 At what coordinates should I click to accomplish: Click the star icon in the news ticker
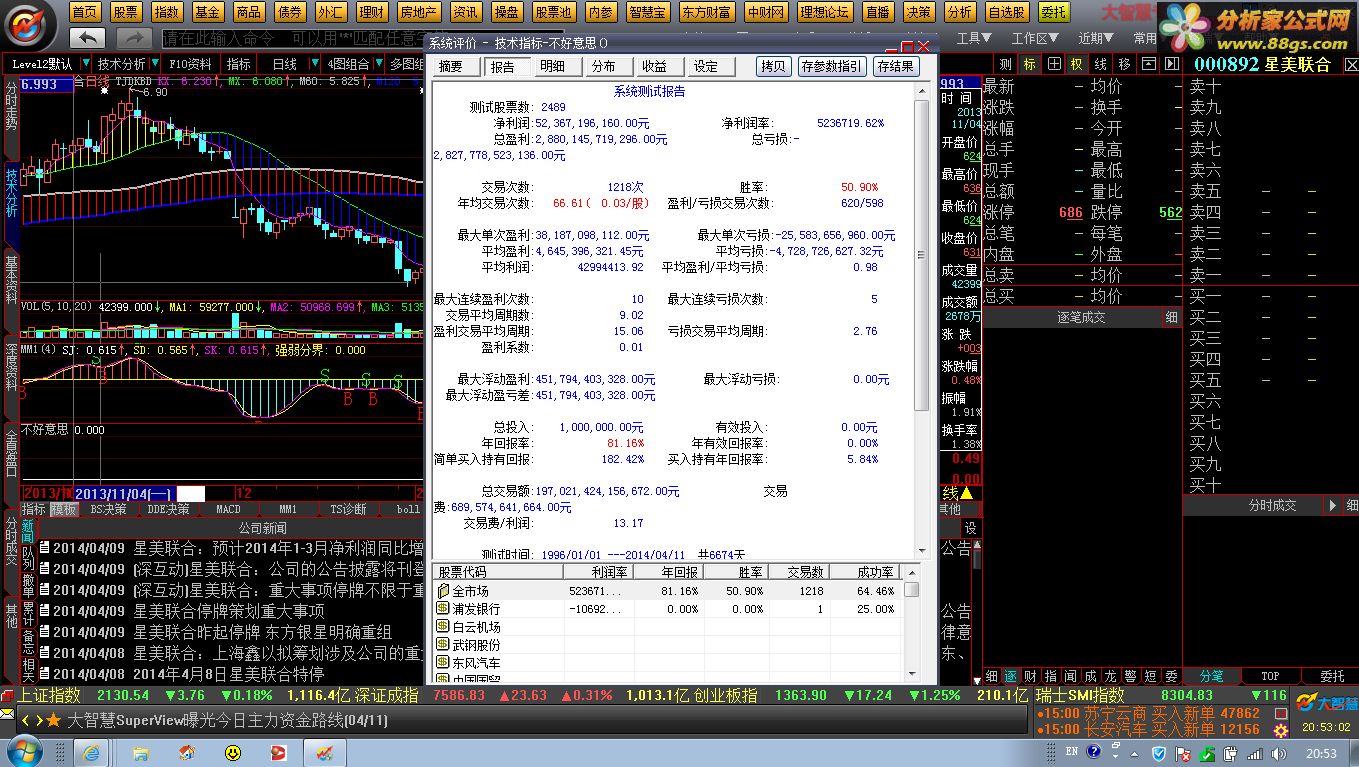pyautogui.click(x=54, y=720)
